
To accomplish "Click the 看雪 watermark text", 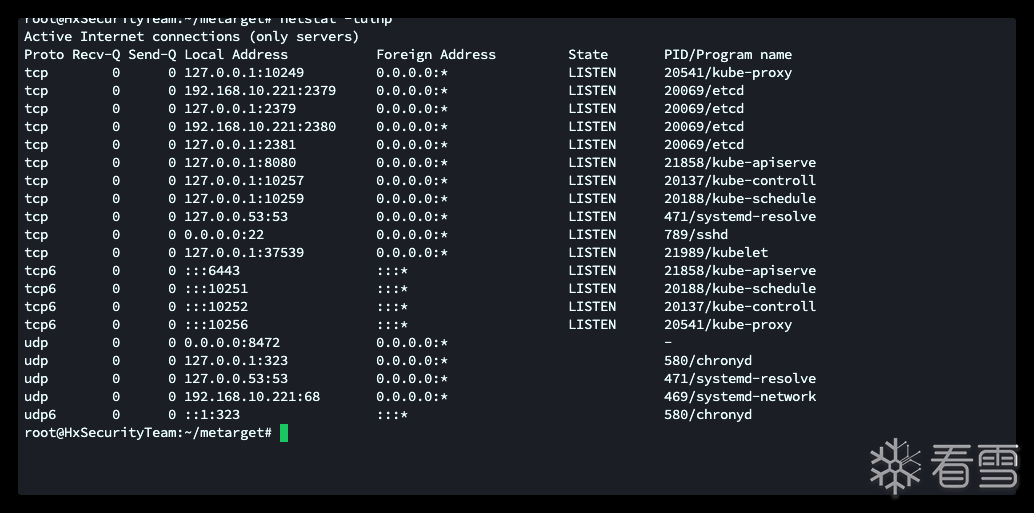I will [972, 466].
